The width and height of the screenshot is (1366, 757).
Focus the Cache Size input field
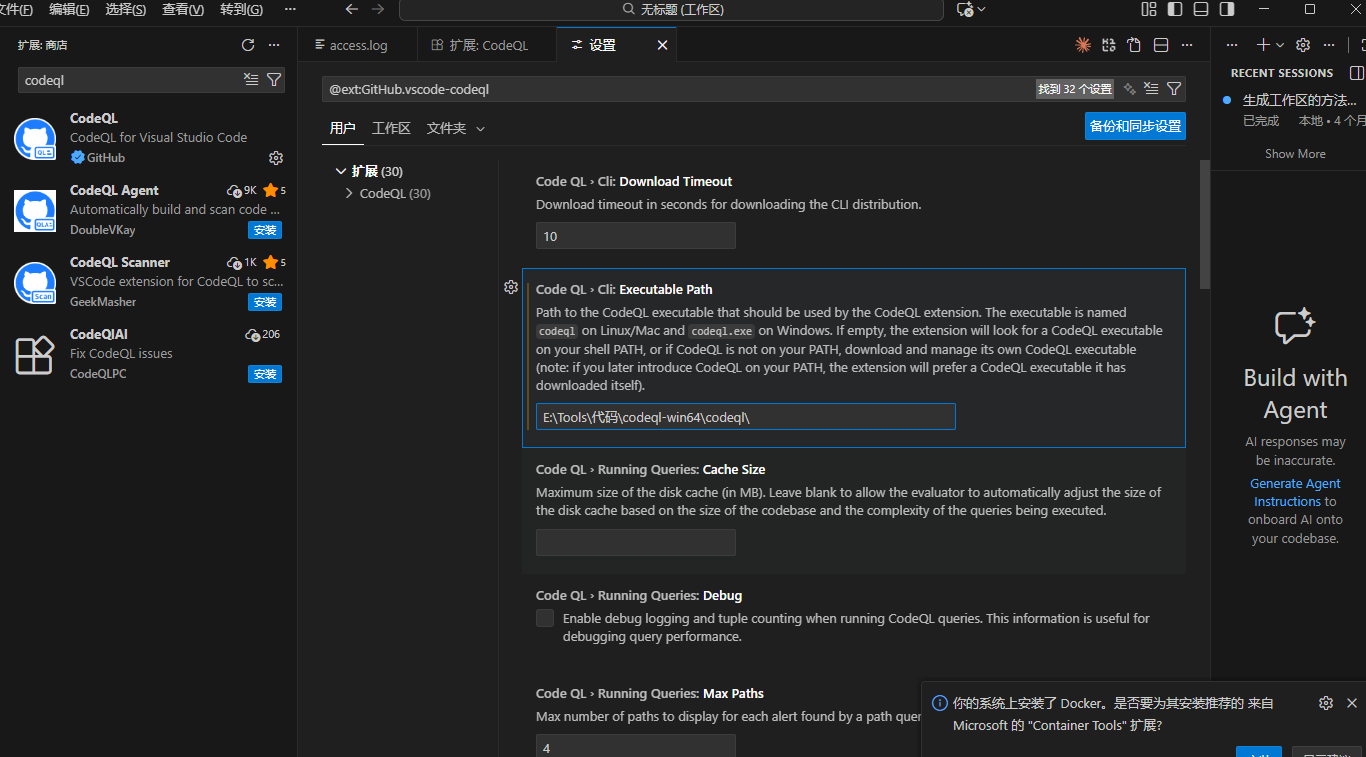pyautogui.click(x=636, y=542)
